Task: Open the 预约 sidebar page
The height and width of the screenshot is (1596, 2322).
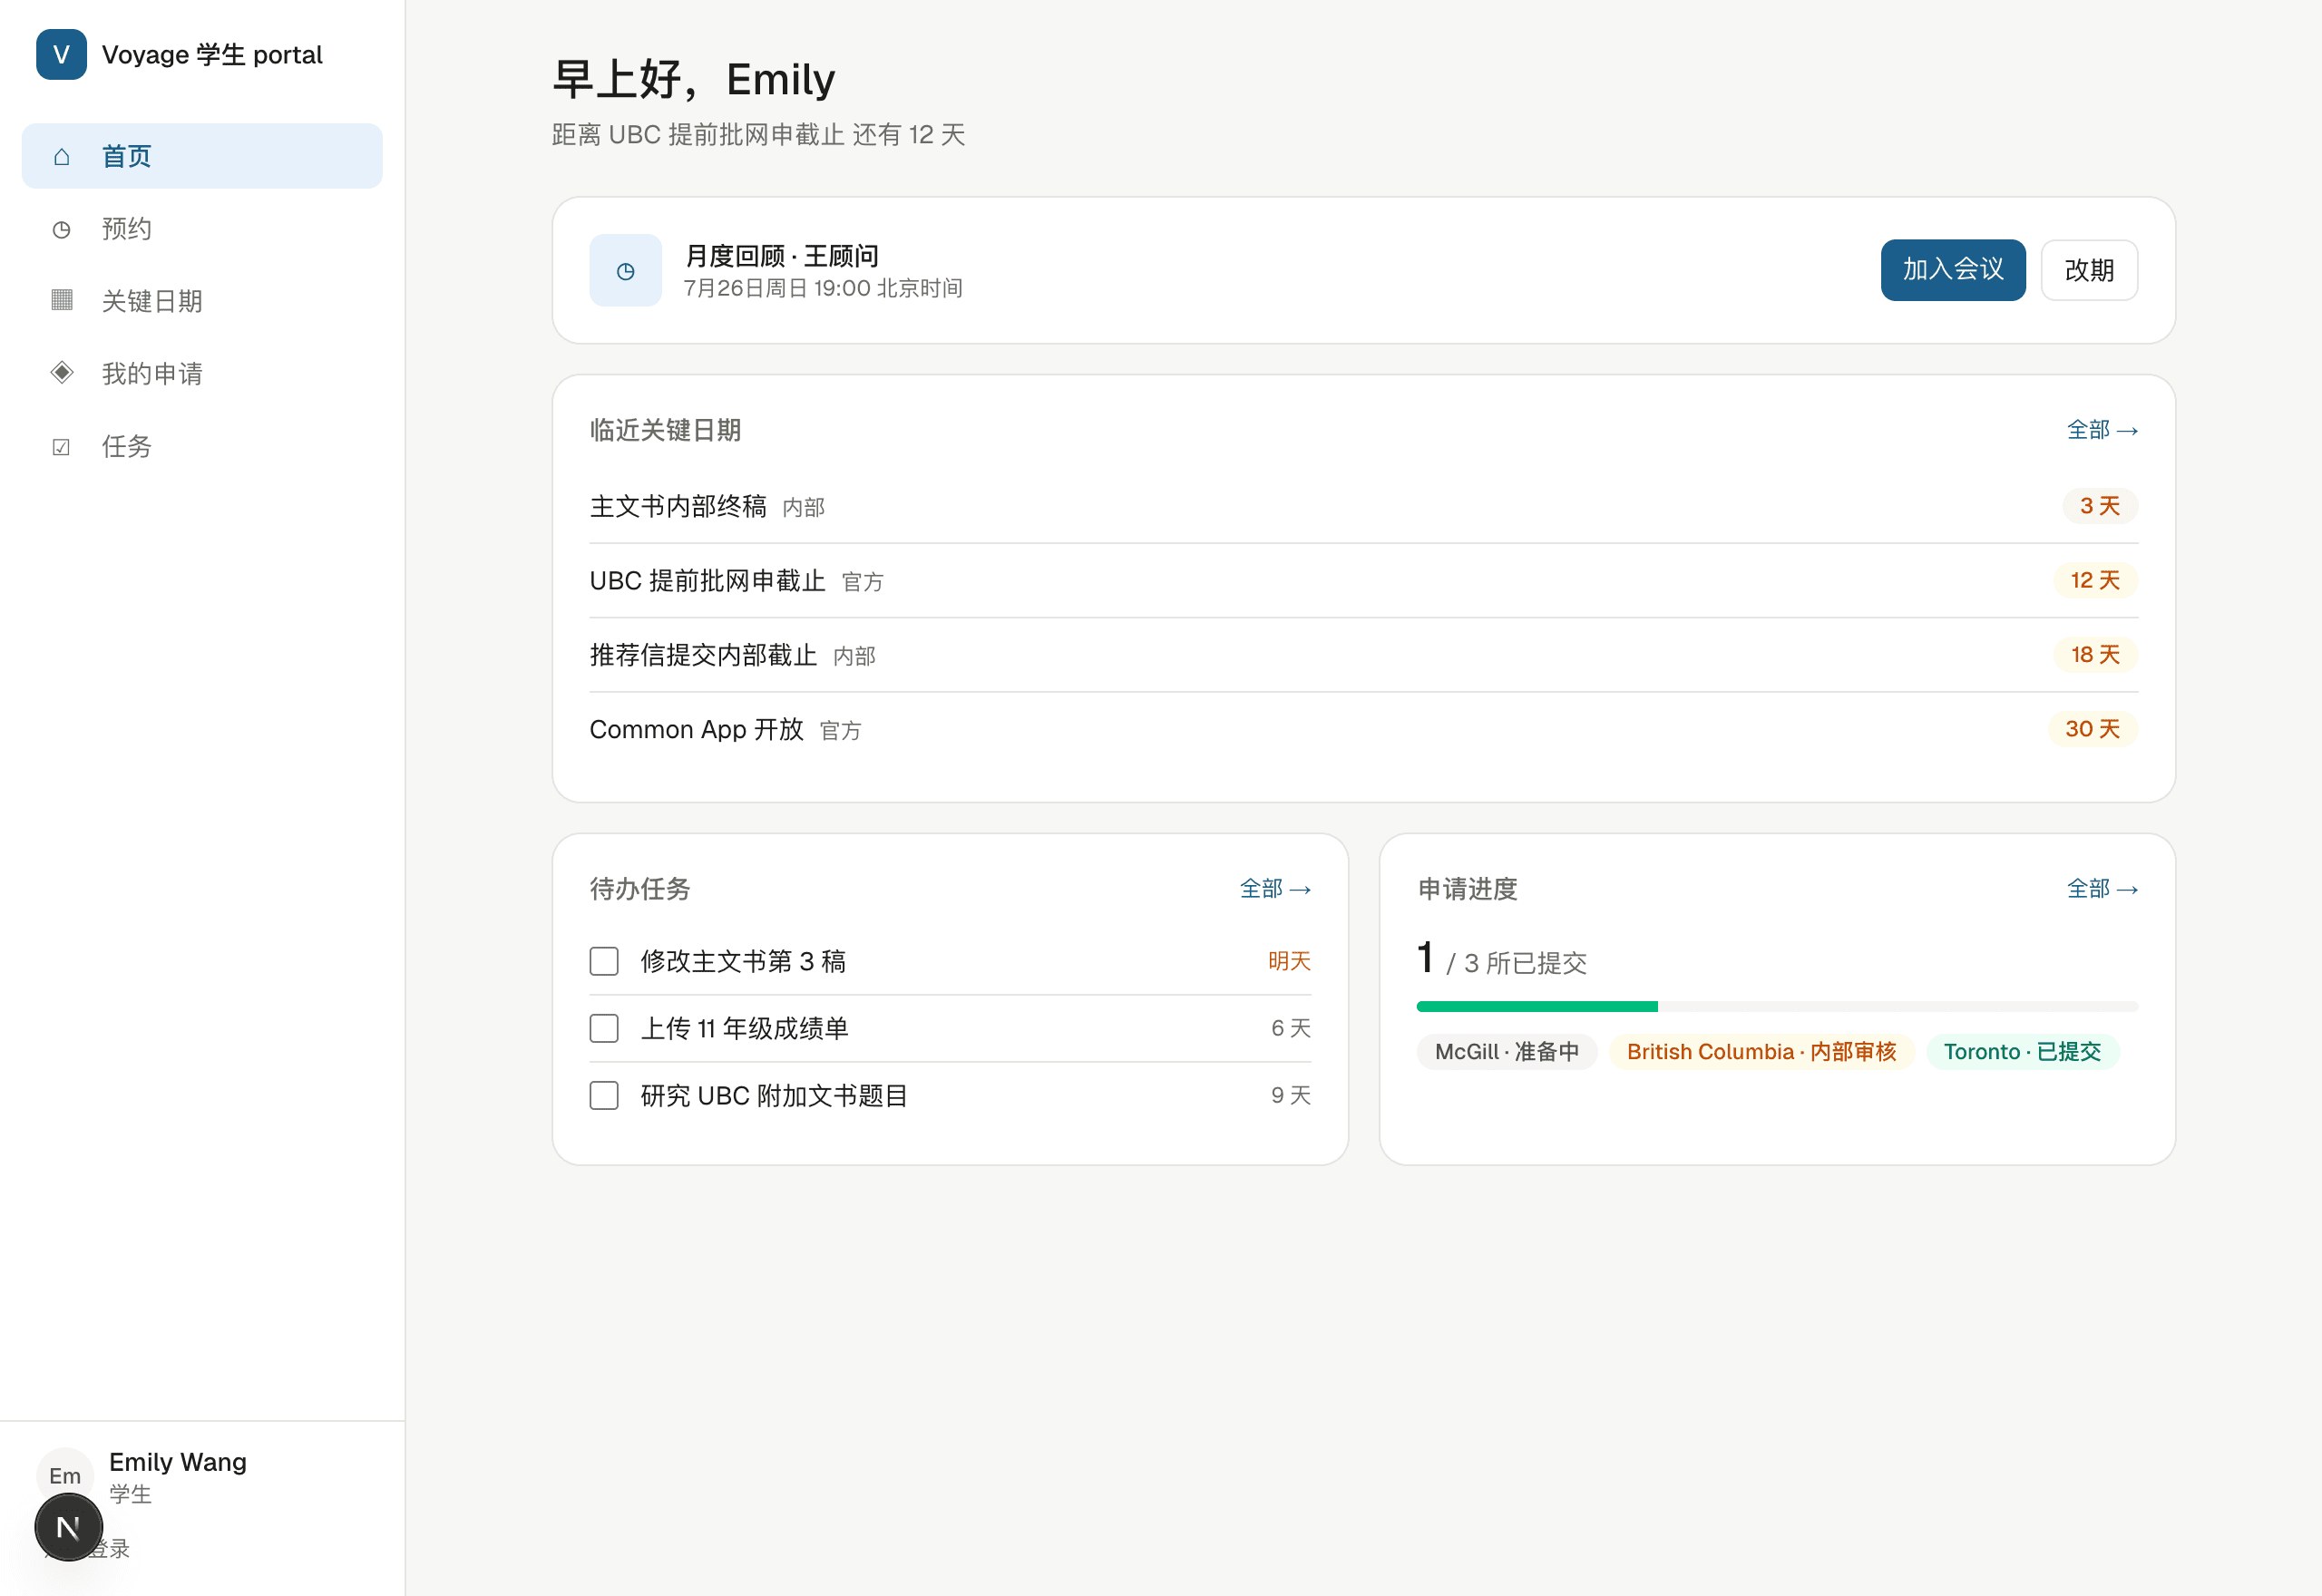Action: [x=202, y=229]
